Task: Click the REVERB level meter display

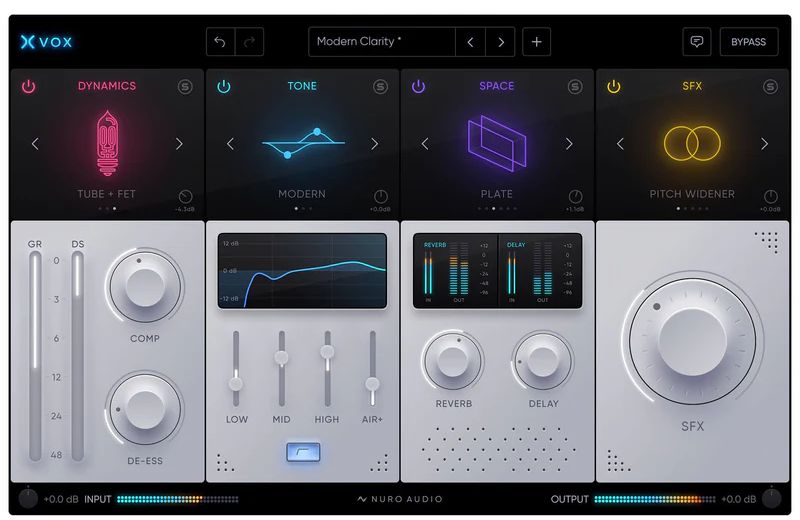Action: pos(456,271)
